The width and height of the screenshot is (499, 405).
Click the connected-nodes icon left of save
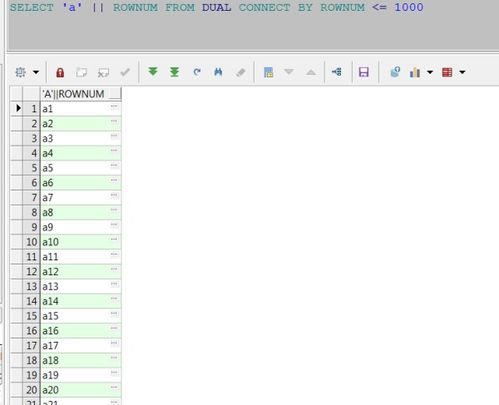click(x=337, y=72)
